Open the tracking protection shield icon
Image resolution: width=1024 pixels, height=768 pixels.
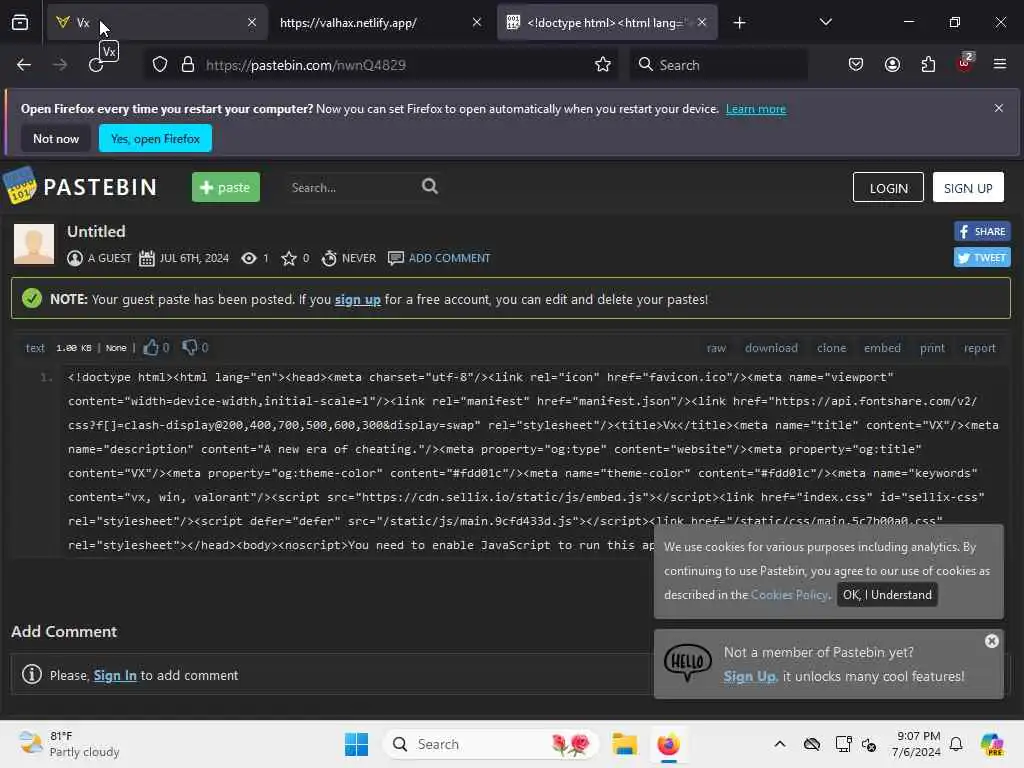click(160, 65)
